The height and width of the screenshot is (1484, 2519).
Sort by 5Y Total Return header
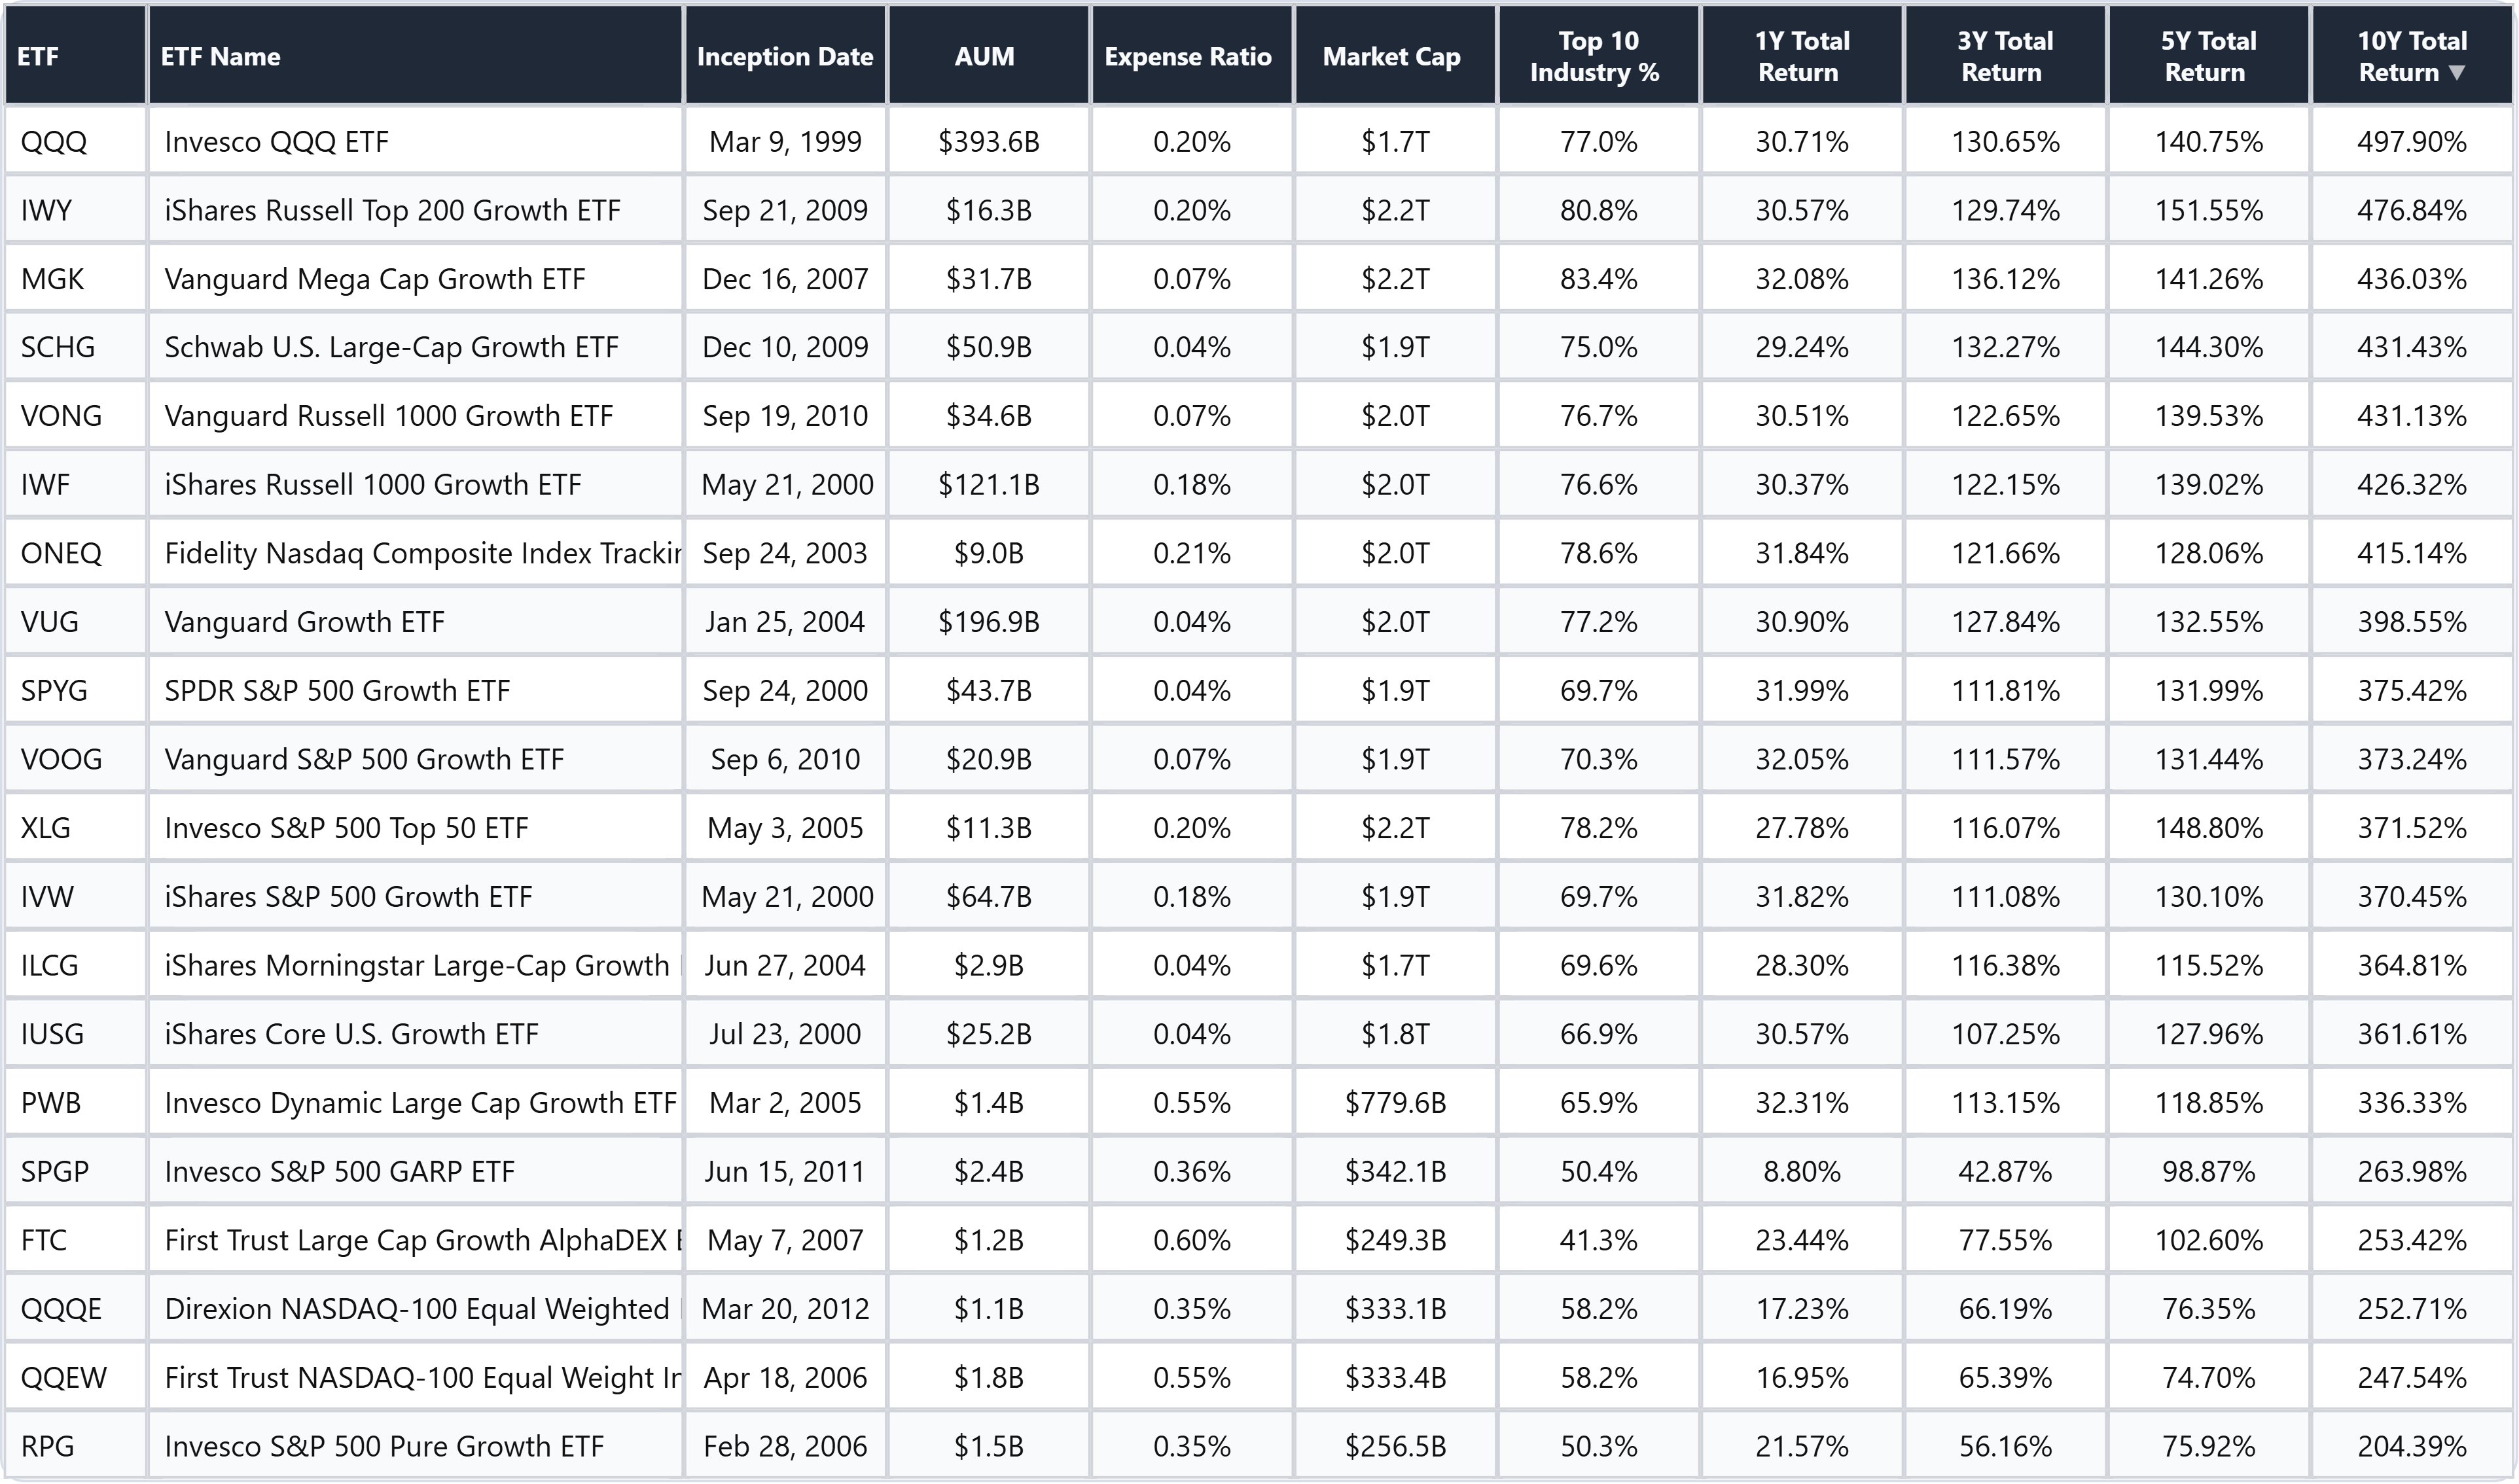[2207, 57]
